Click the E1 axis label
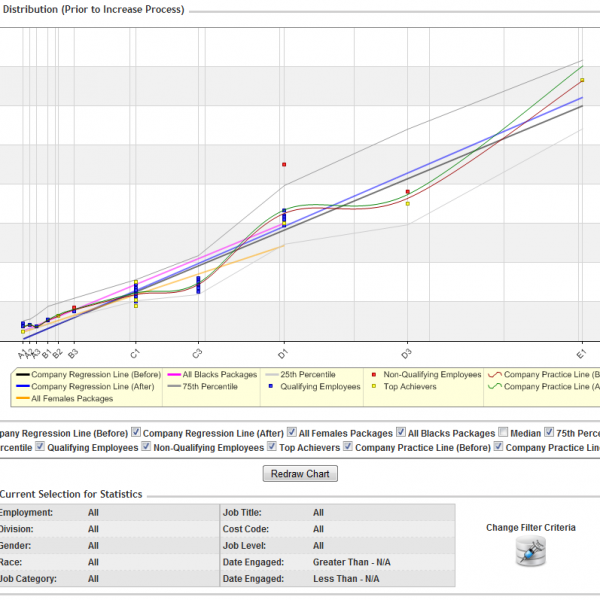Screen dimensions: 600x600 click(581, 354)
